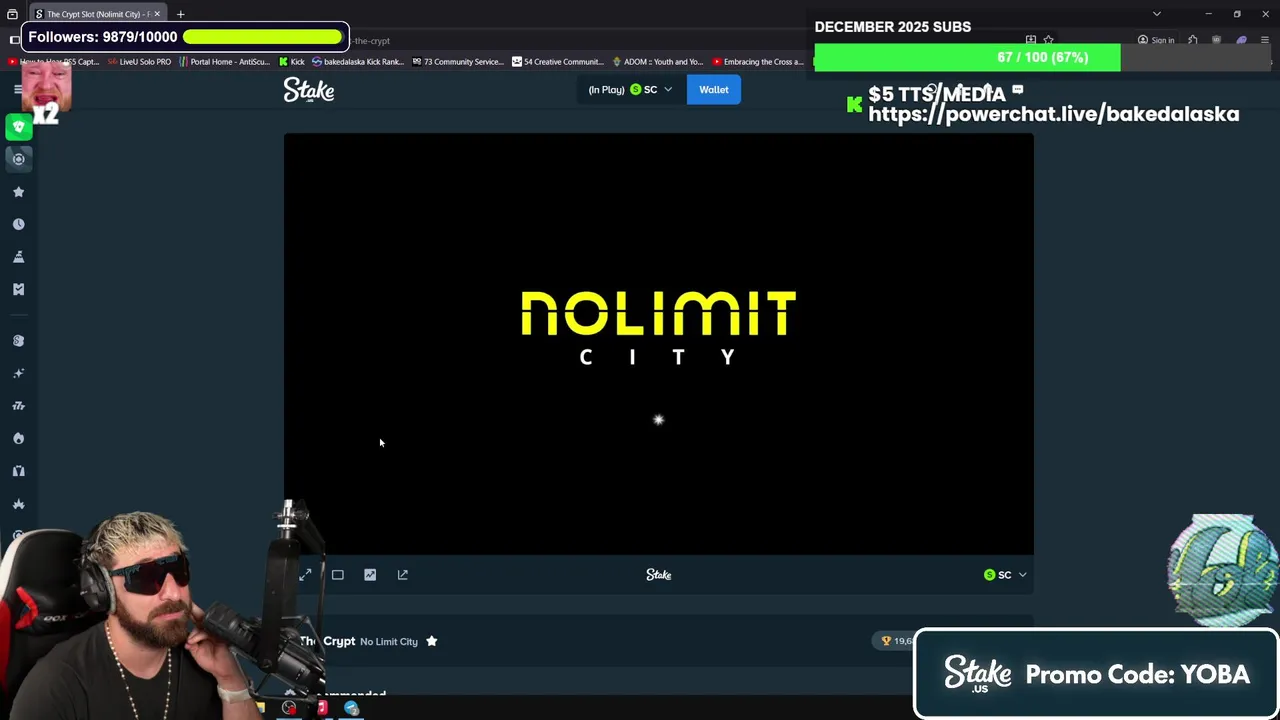This screenshot has width=1280, height=720.
Task: Open a new browser tab
Action: [x=181, y=14]
